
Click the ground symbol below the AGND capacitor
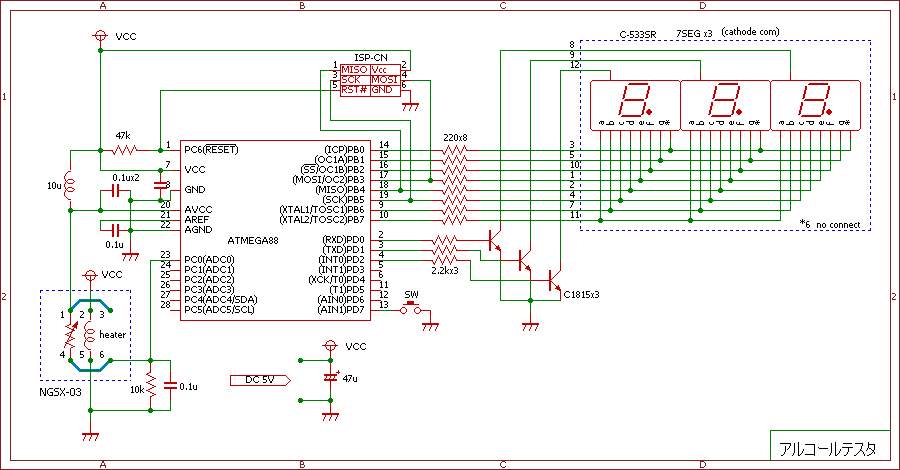[130, 256]
